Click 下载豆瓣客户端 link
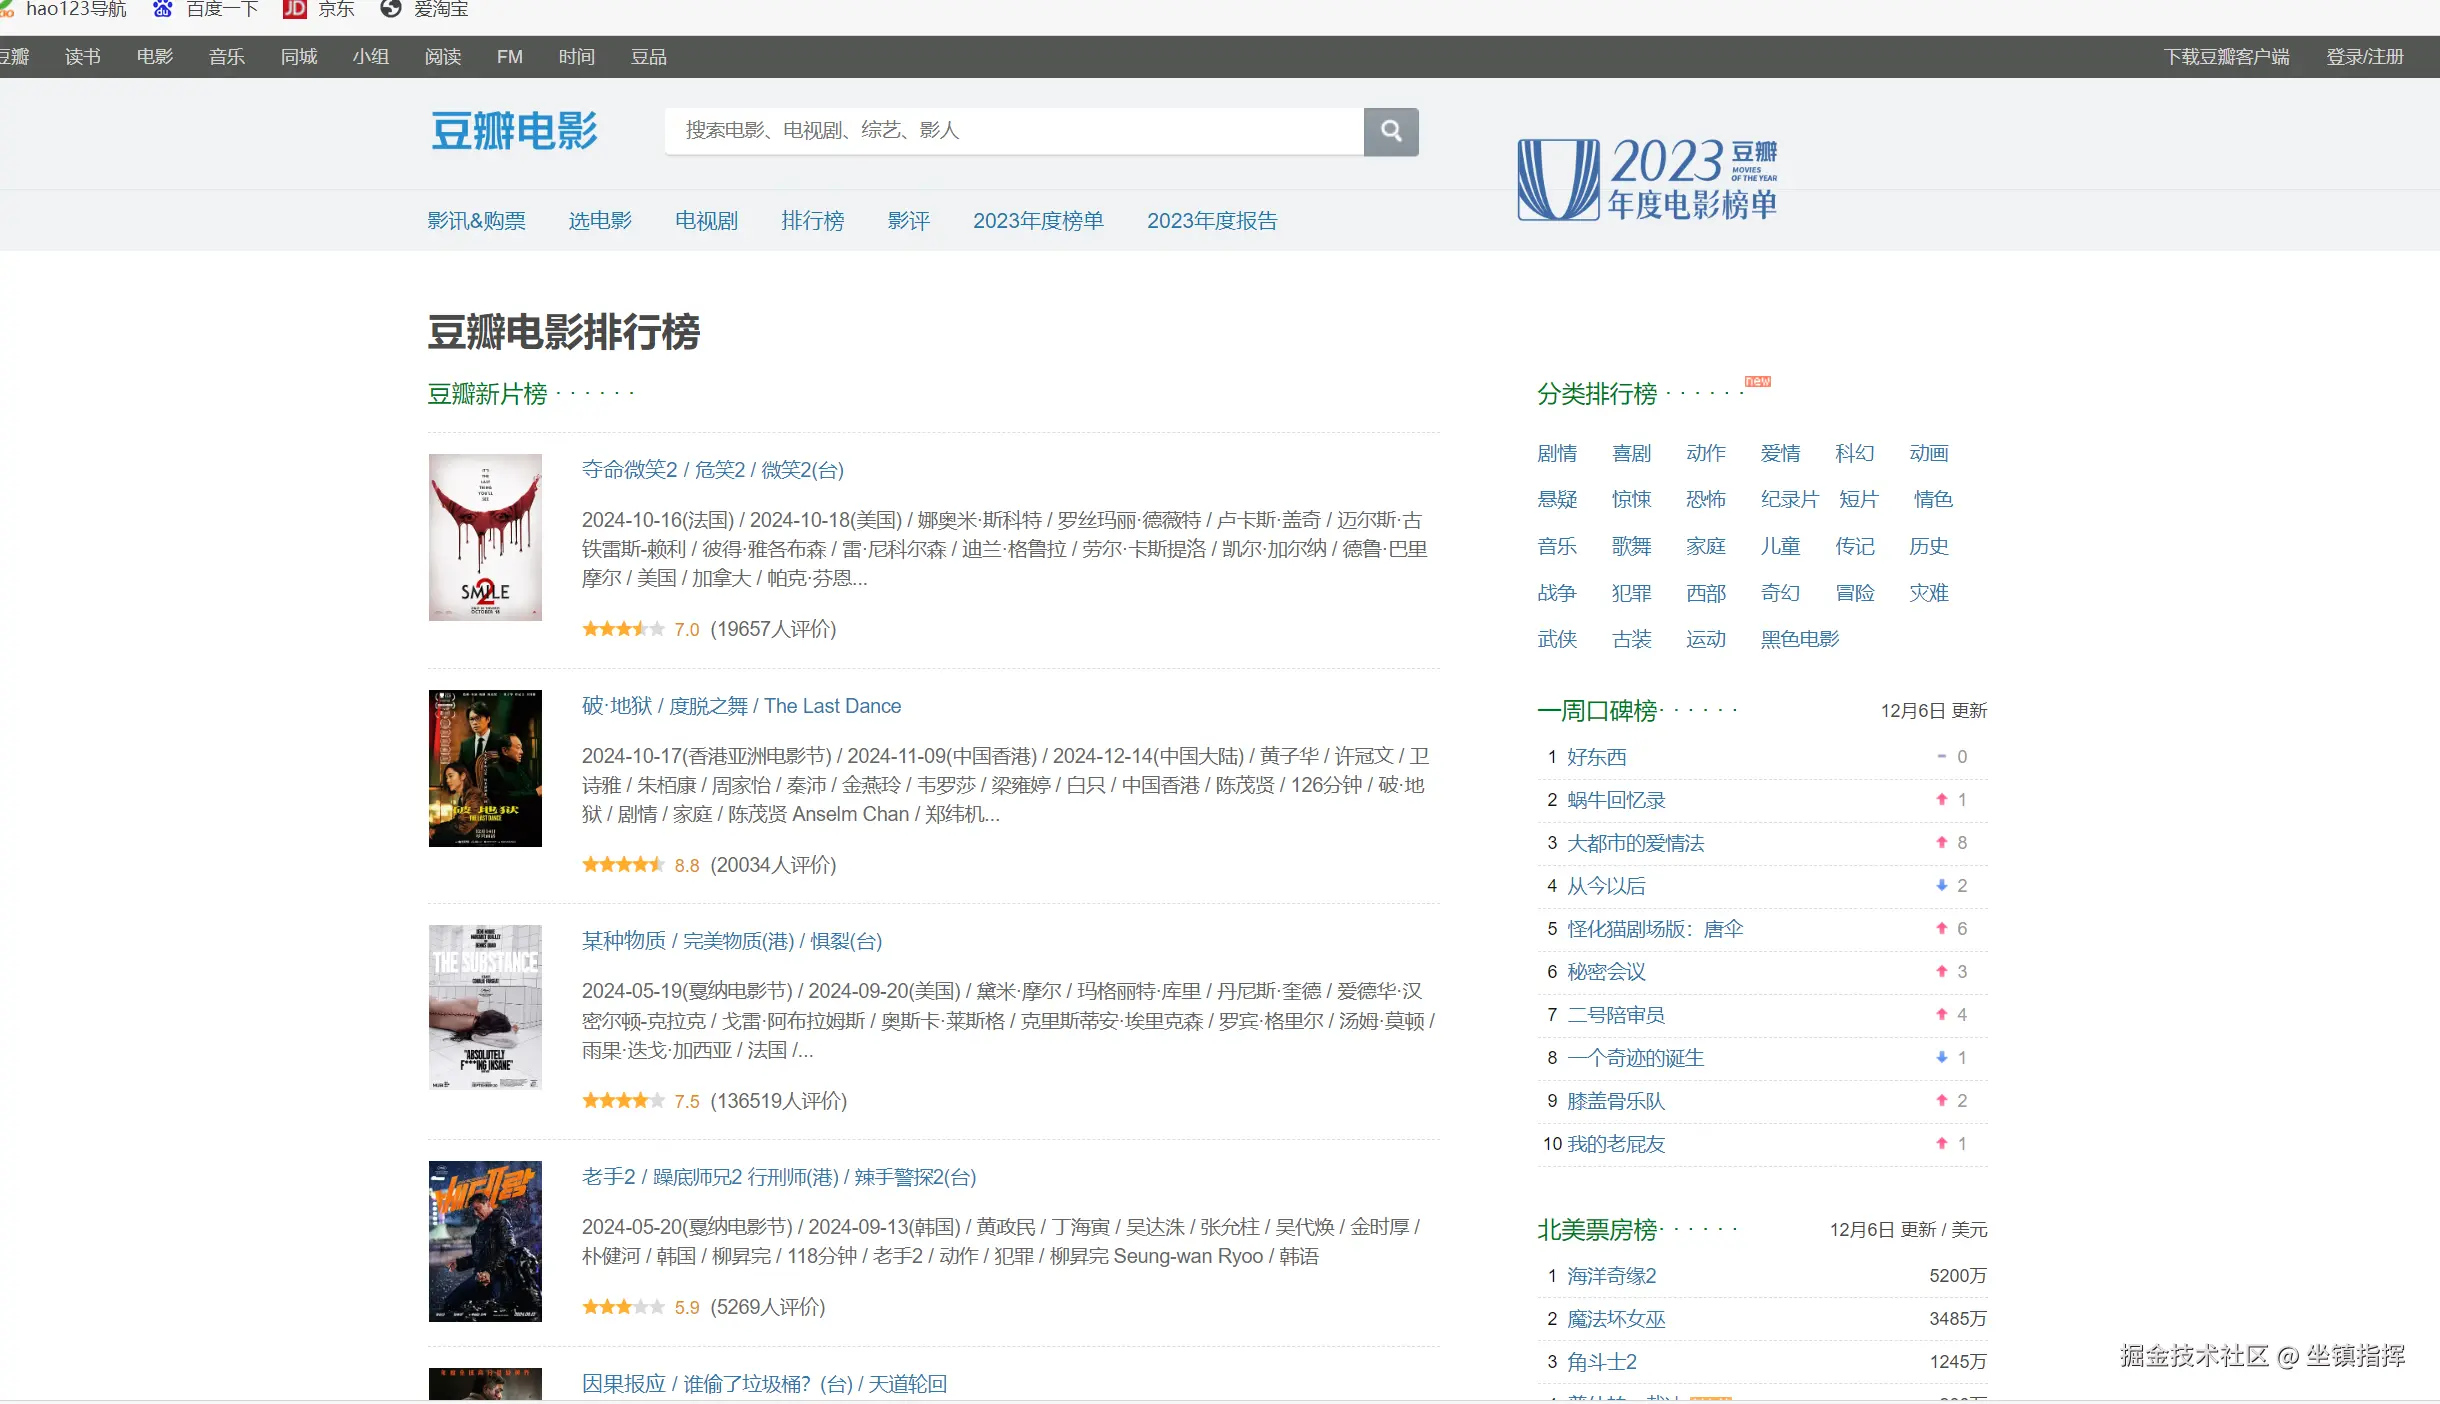 [2226, 57]
